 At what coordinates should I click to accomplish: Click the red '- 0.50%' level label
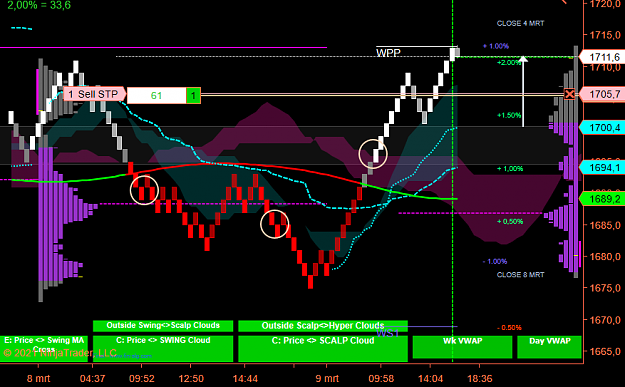tap(509, 328)
